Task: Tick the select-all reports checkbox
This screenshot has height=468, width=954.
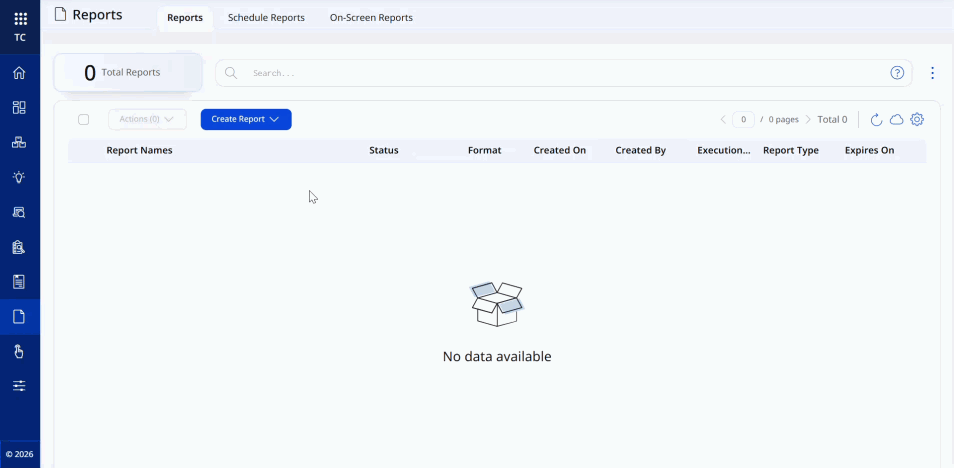Action: 83,119
